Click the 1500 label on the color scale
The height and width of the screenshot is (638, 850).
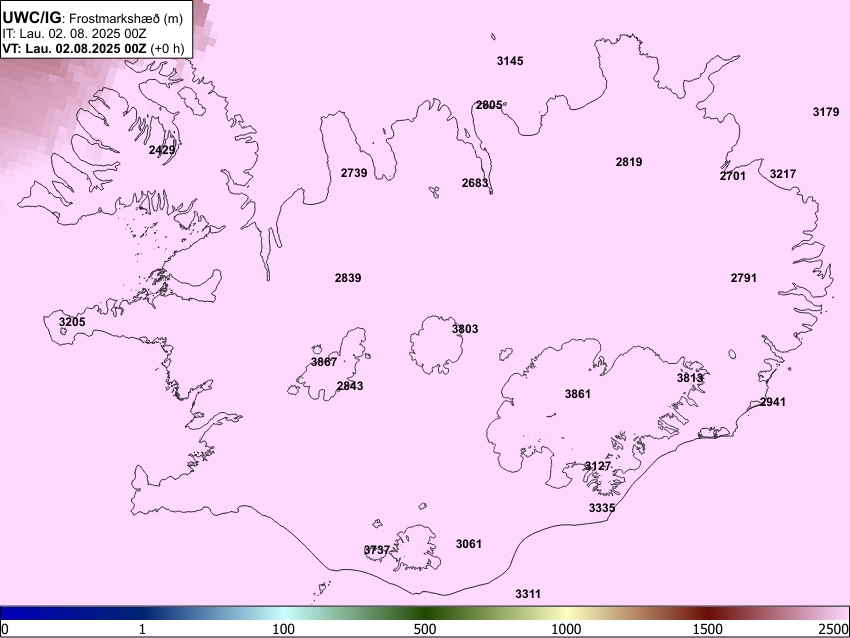(708, 629)
